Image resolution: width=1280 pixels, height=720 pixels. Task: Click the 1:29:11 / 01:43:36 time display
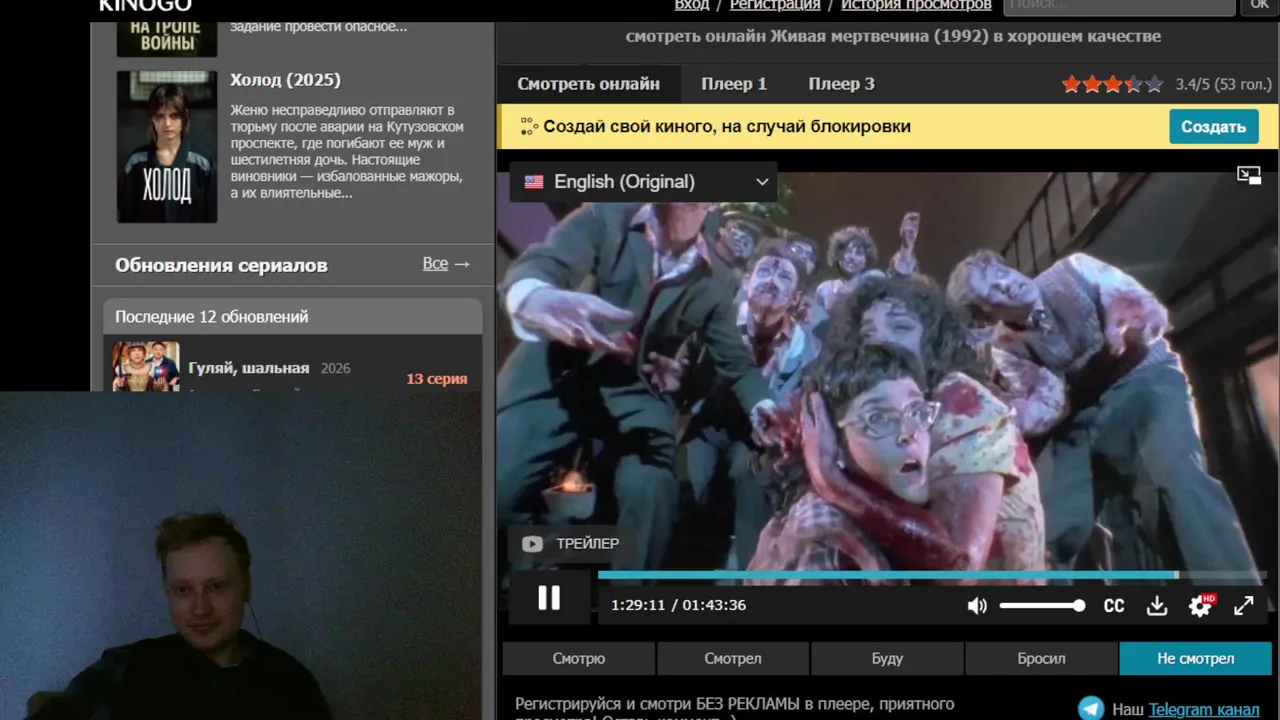(x=679, y=605)
